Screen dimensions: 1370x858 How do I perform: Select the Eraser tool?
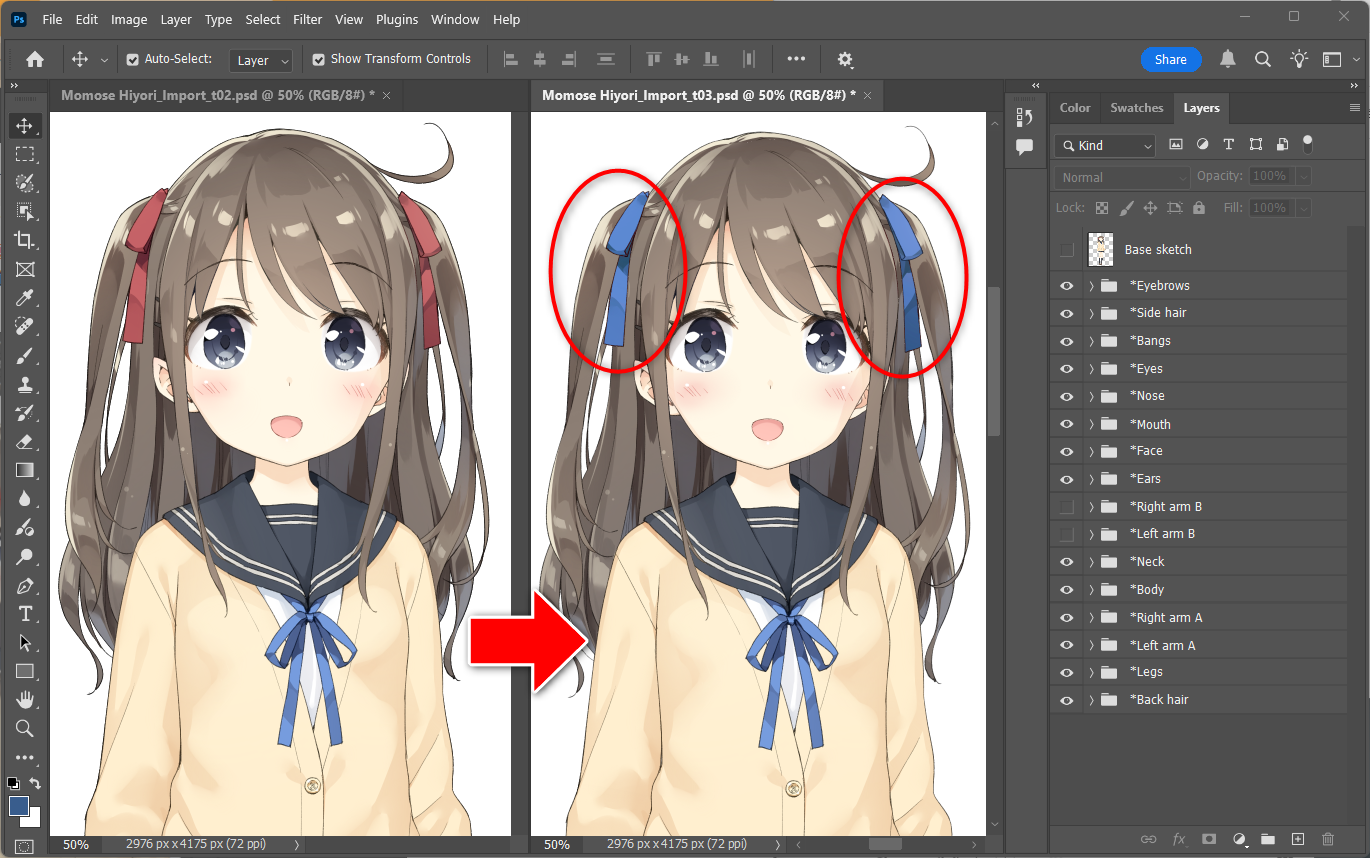click(25, 442)
